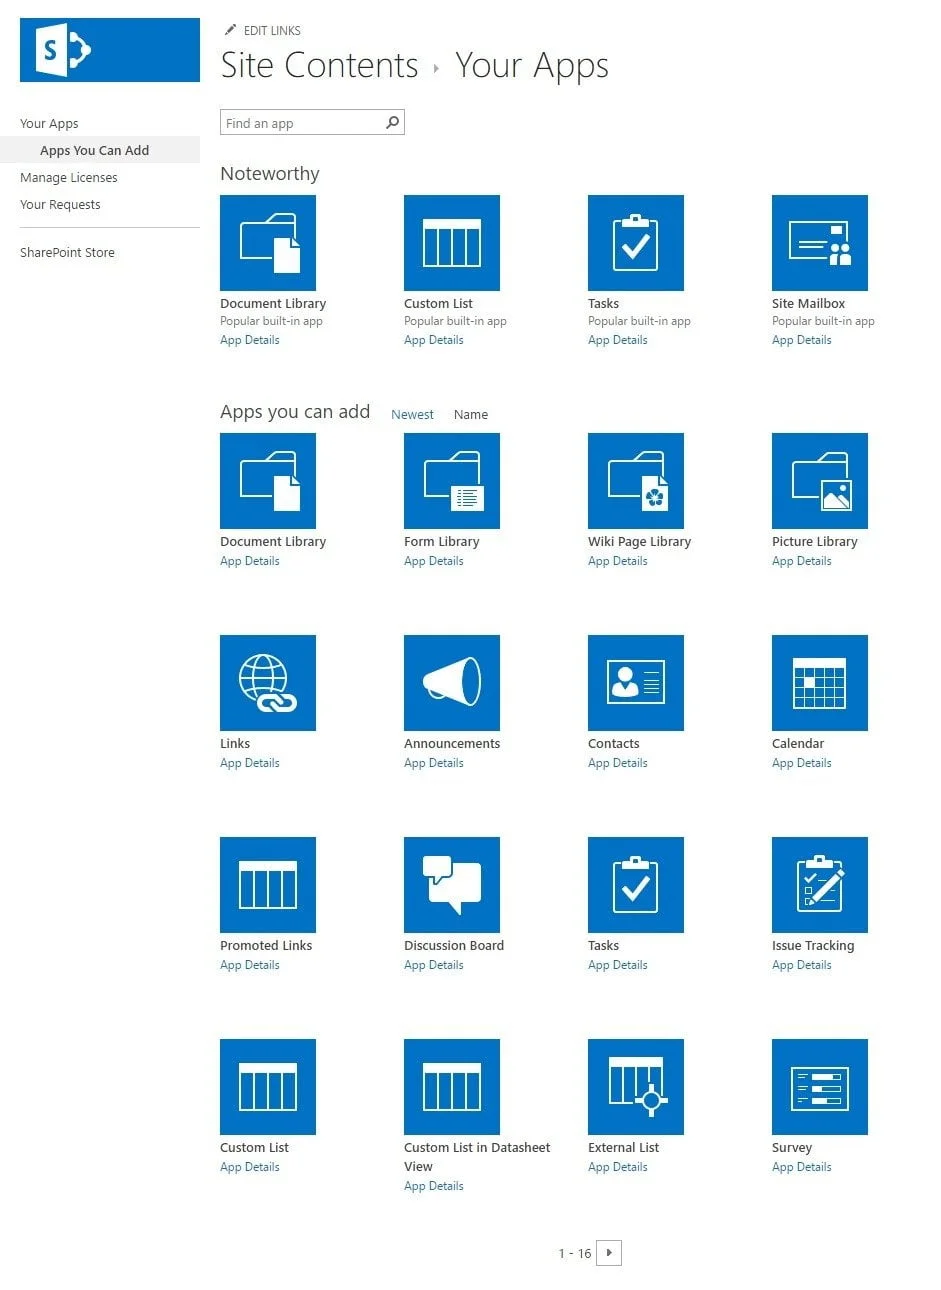Click the Discussion Board app icon
This screenshot has width=941, height=1290.
coord(451,884)
